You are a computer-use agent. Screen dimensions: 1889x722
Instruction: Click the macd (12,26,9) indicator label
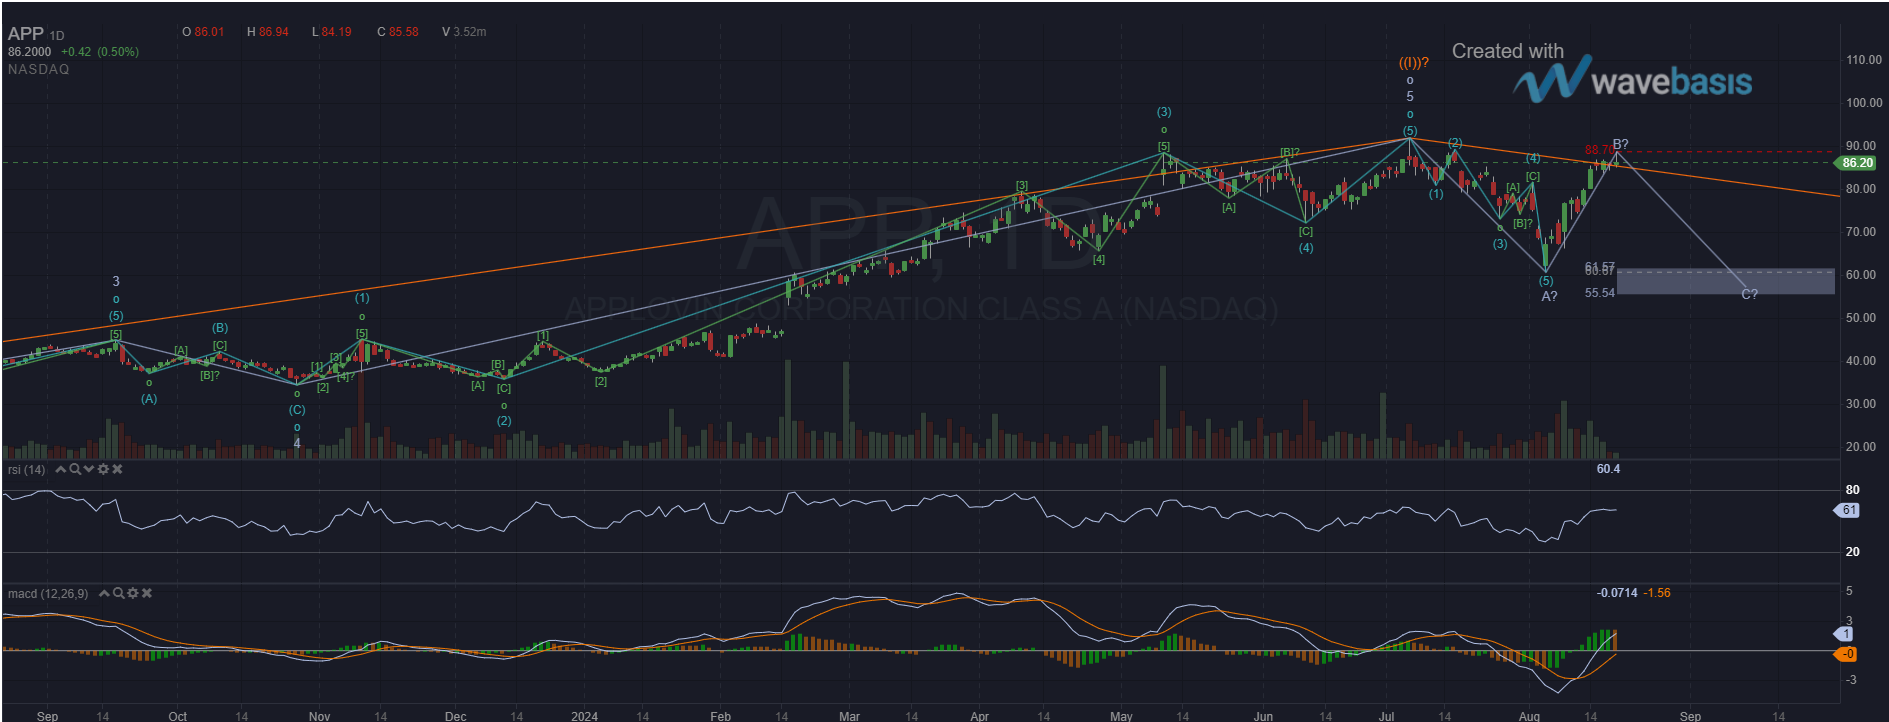click(48, 594)
